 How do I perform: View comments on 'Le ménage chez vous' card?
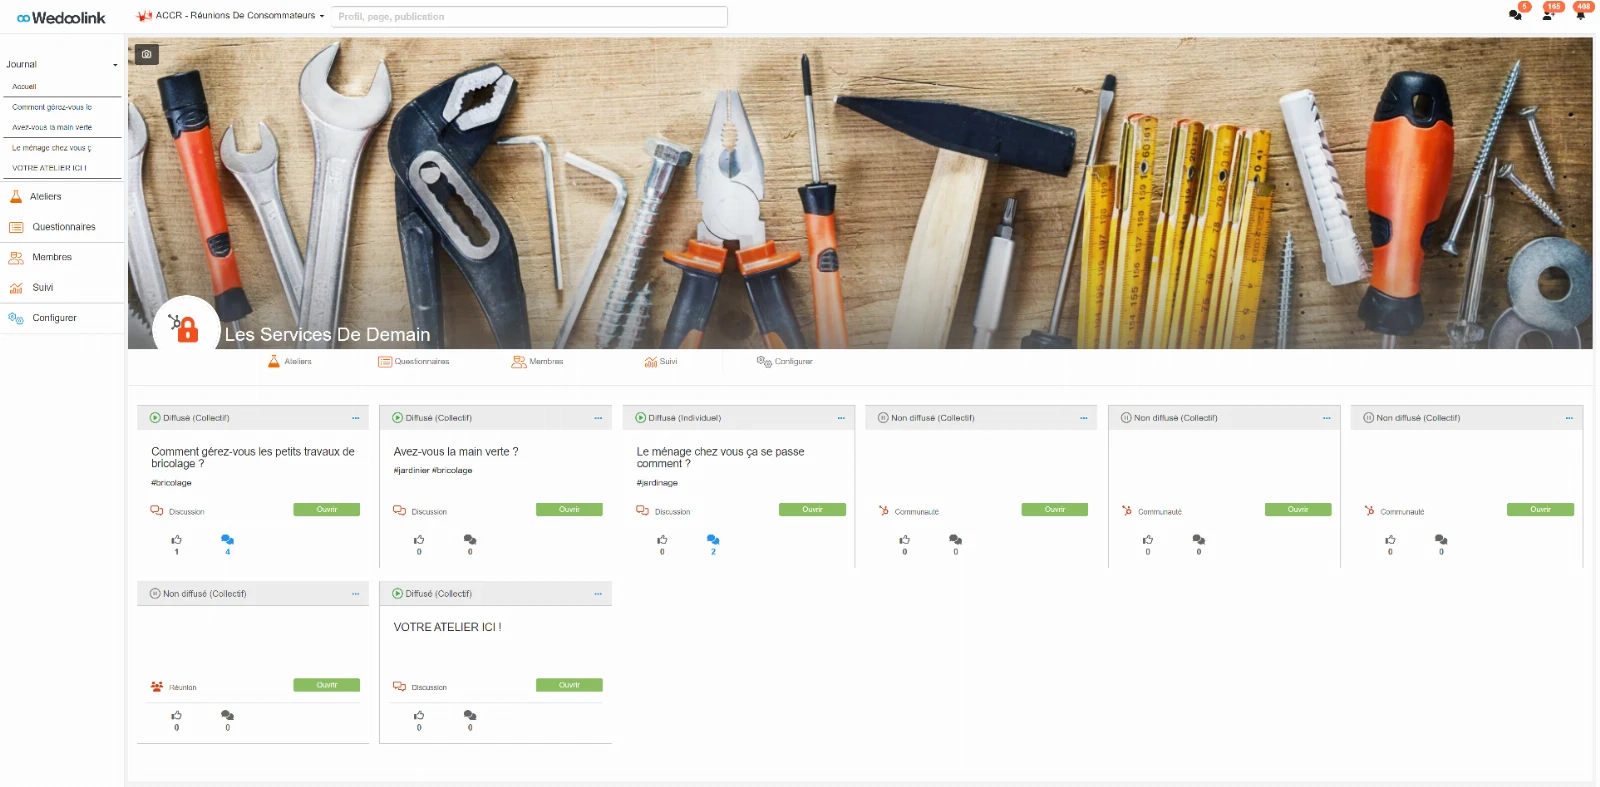click(x=713, y=540)
